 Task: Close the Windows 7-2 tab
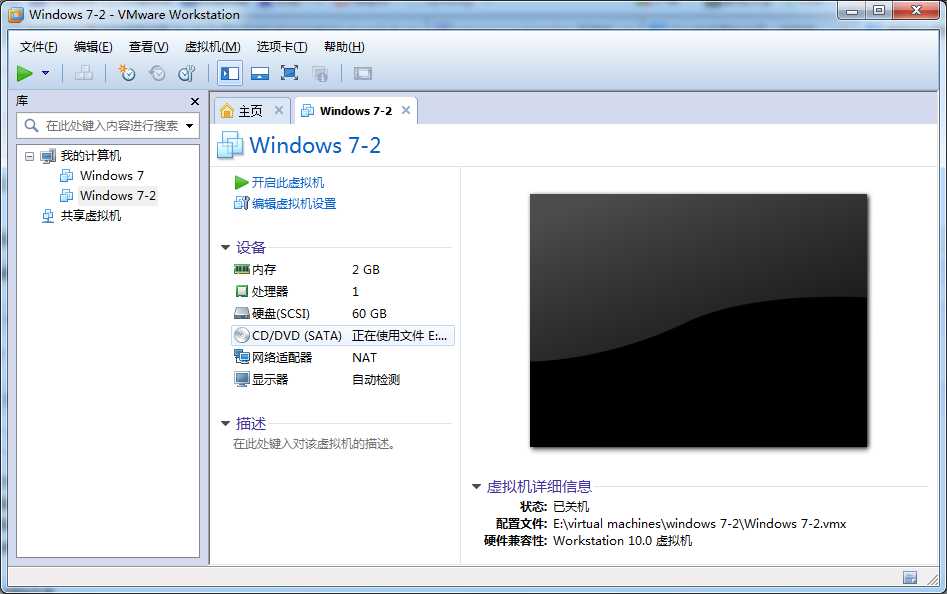pos(406,110)
